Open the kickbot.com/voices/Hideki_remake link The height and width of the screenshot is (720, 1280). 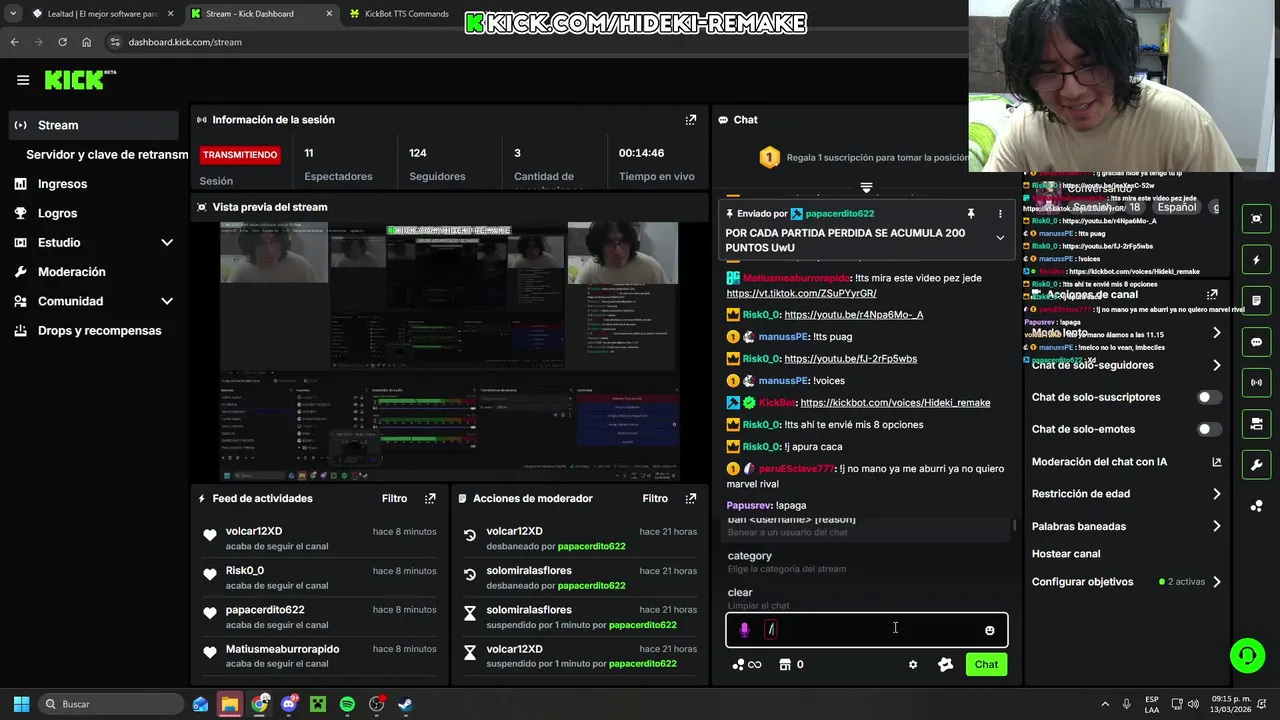[895, 402]
